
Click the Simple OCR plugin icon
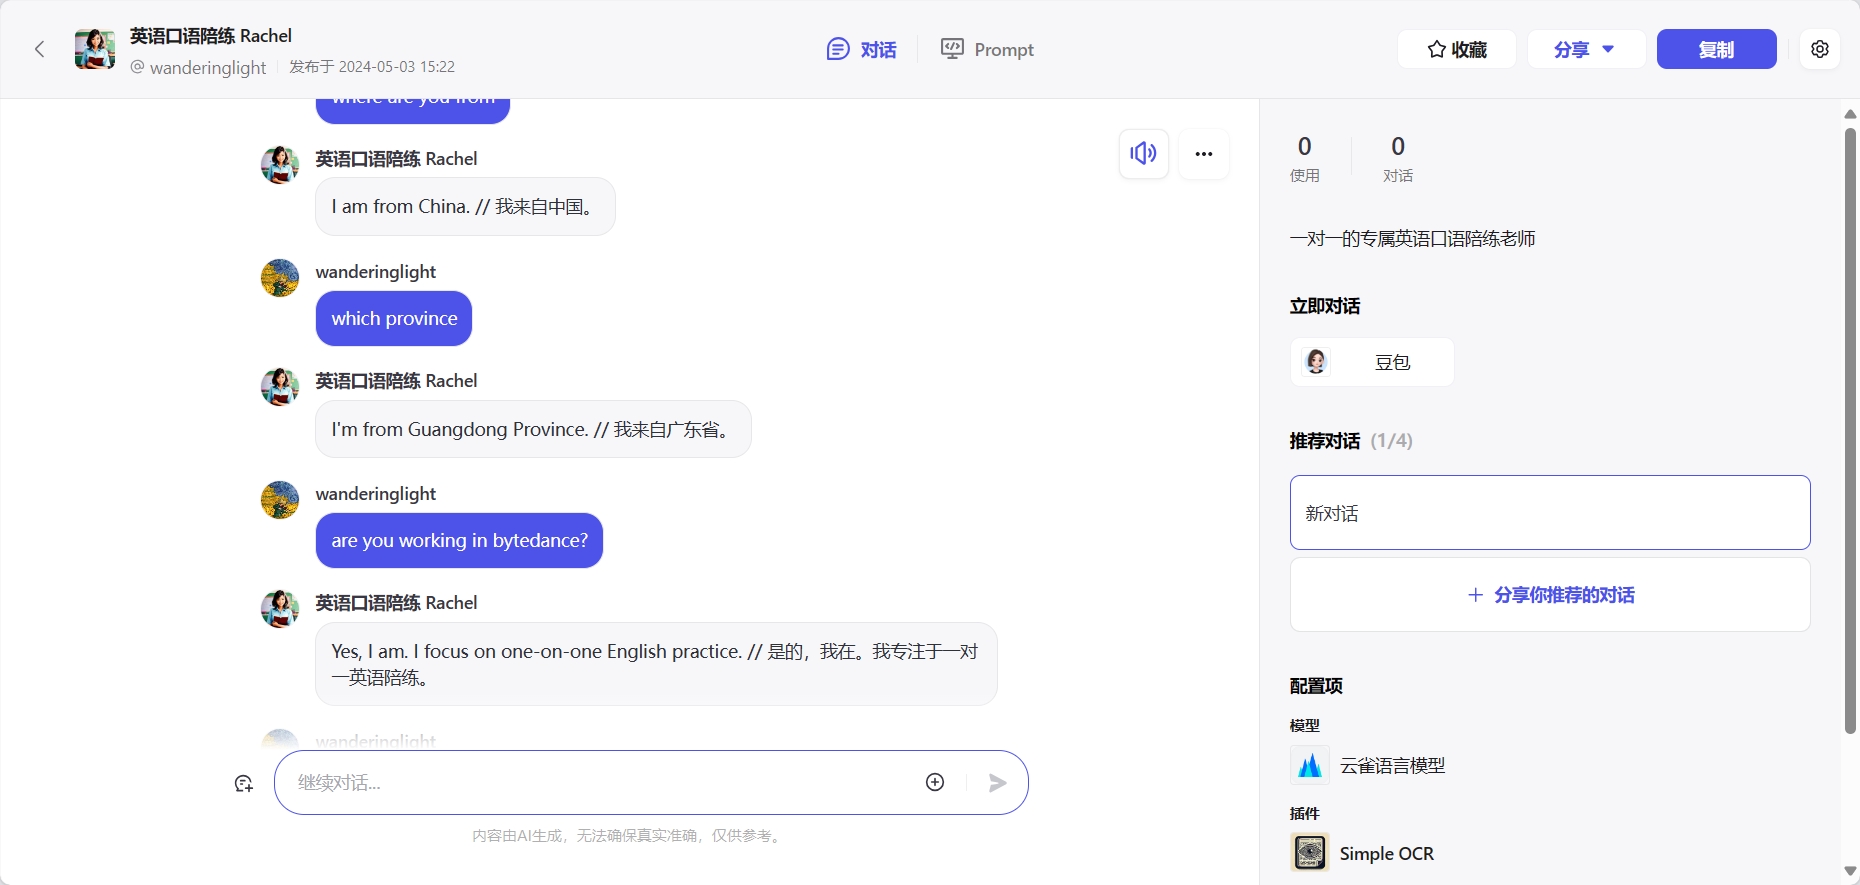click(x=1309, y=853)
